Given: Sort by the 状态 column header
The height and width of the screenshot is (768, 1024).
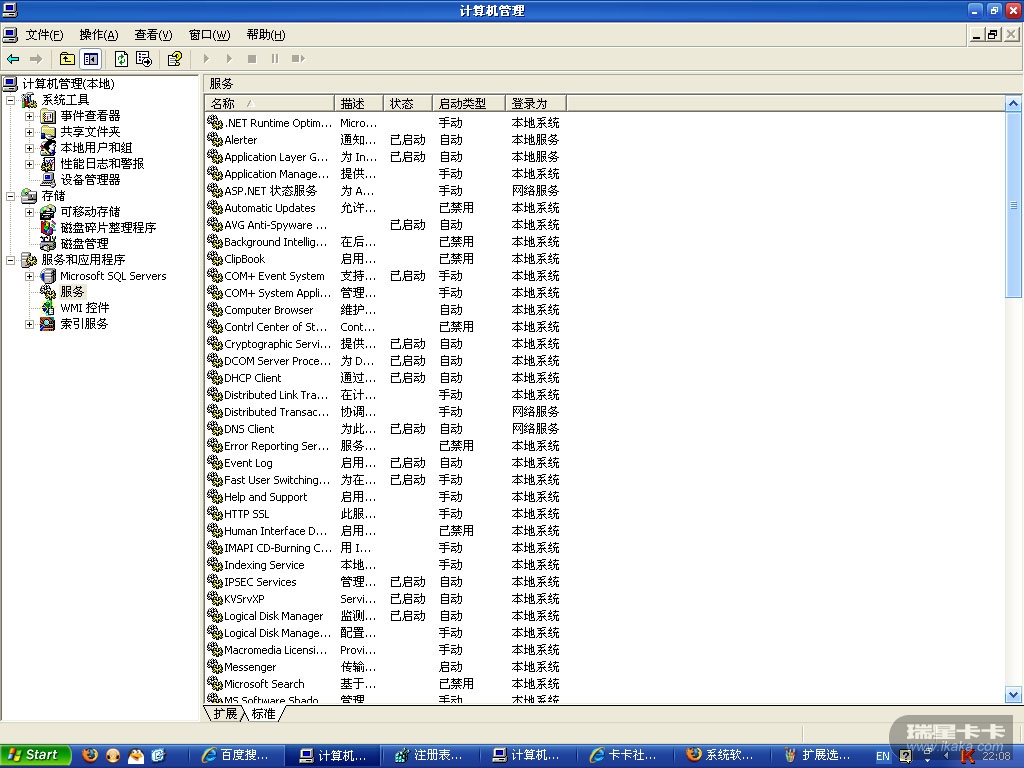Looking at the screenshot, I should click(408, 103).
